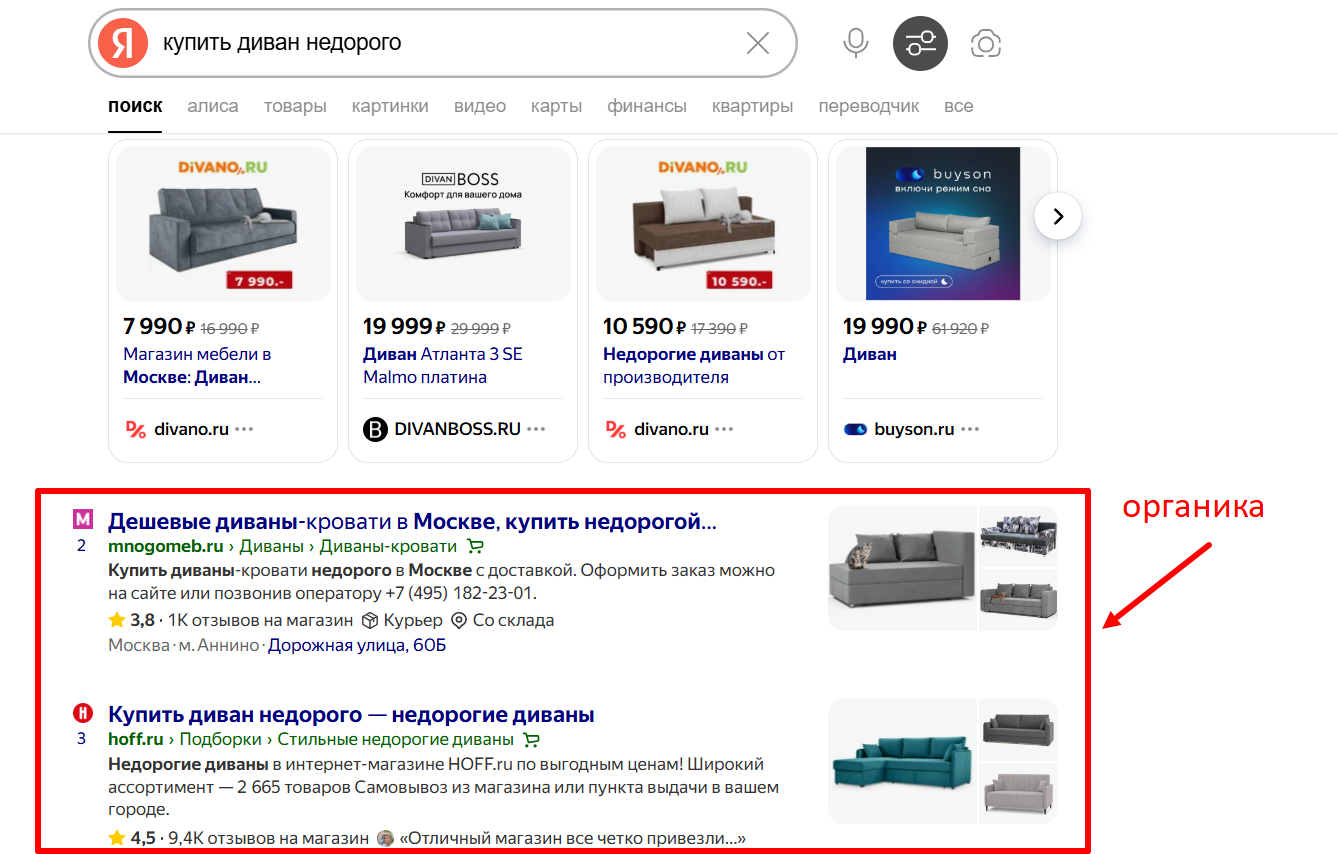Click brown sofa image priced 10 590
1338x854 pixels.
[x=703, y=224]
